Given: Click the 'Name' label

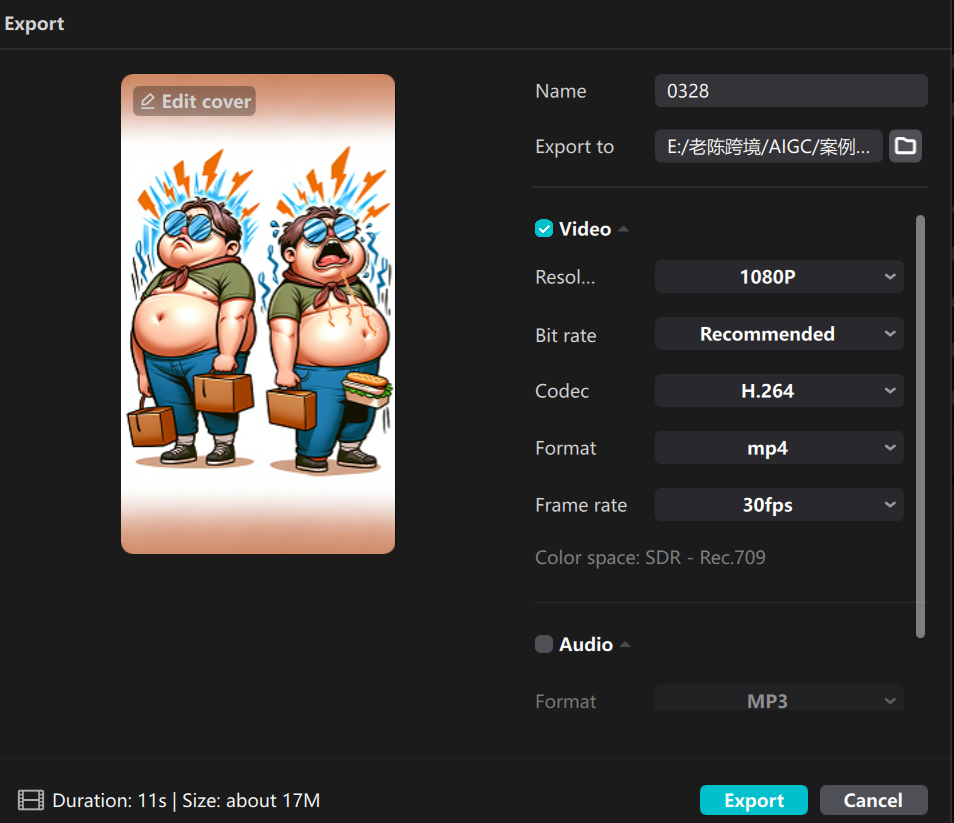Looking at the screenshot, I should 560,91.
